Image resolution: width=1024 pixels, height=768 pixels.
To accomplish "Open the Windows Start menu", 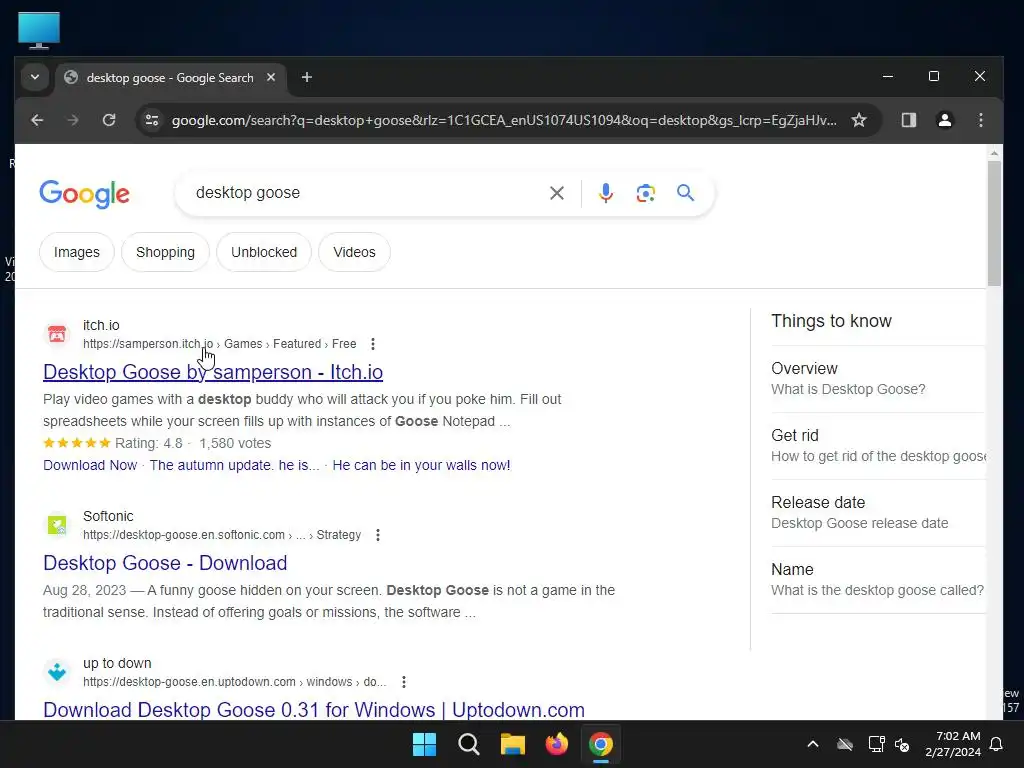I will 424,744.
